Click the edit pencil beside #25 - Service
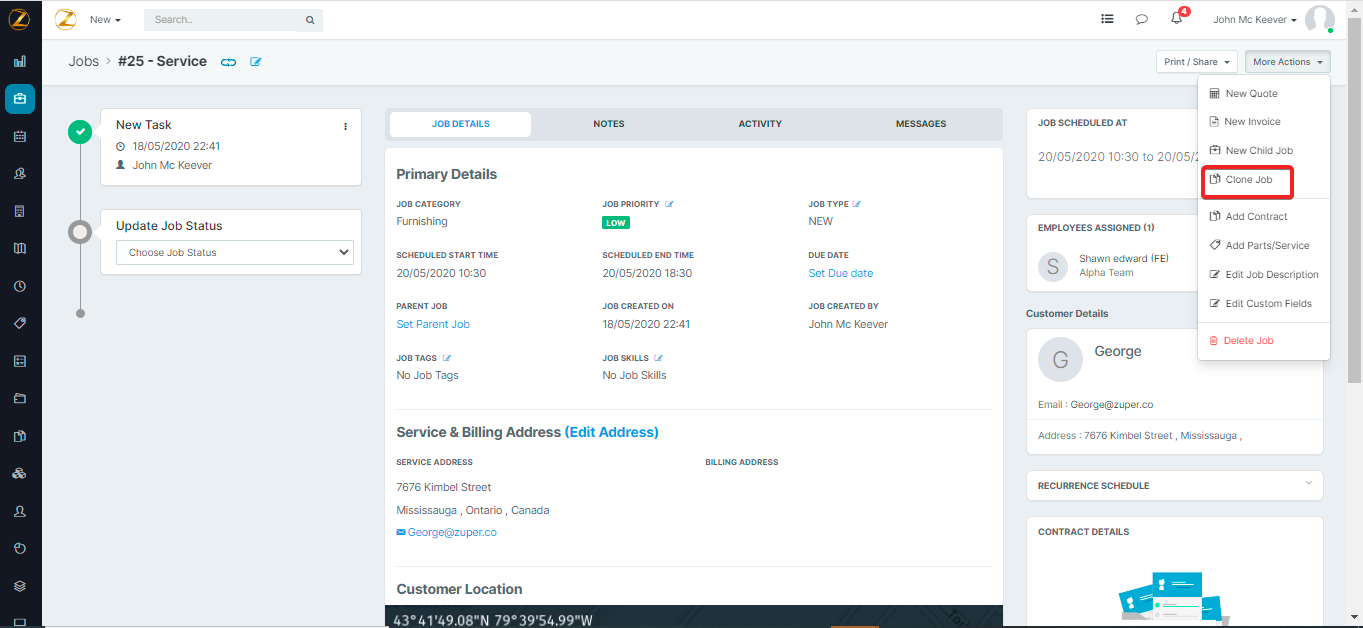Screen dimensions: 1363x628 pyautogui.click(x=256, y=62)
